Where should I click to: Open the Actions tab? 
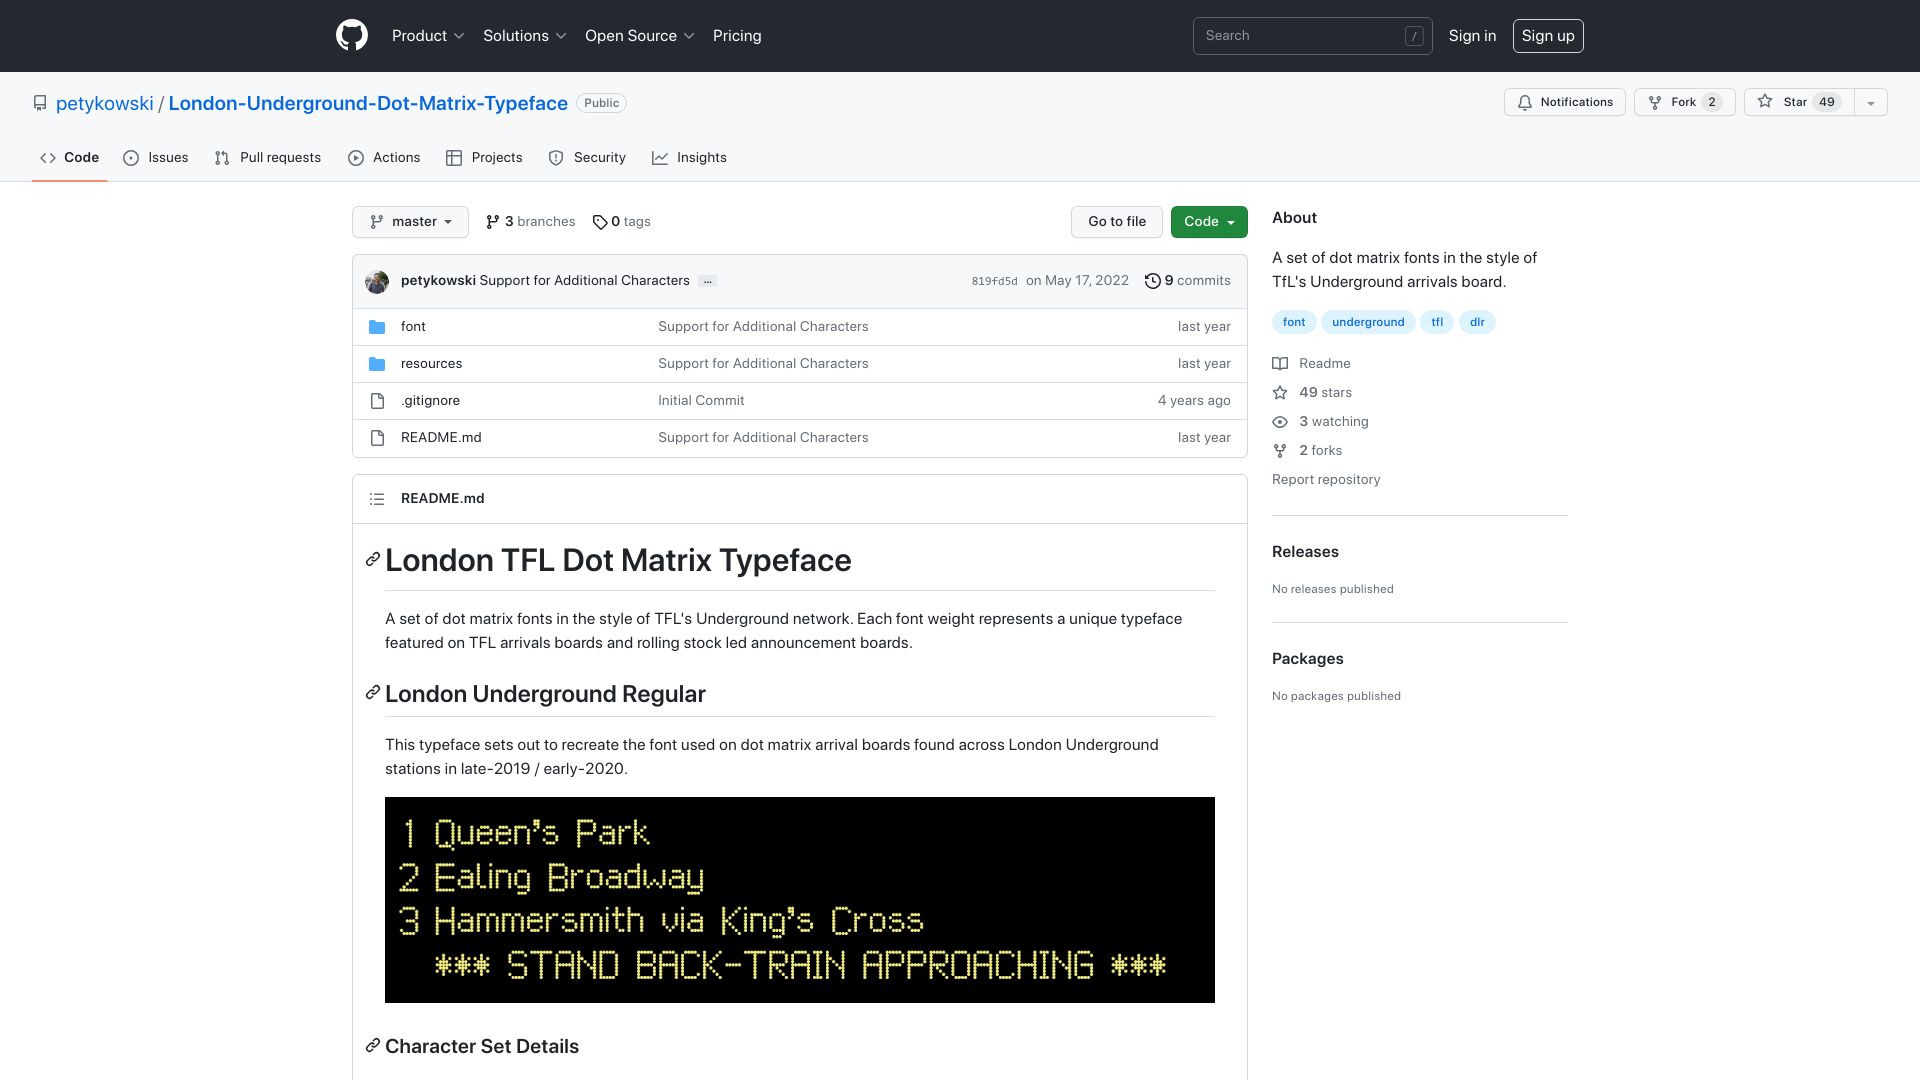[384, 158]
